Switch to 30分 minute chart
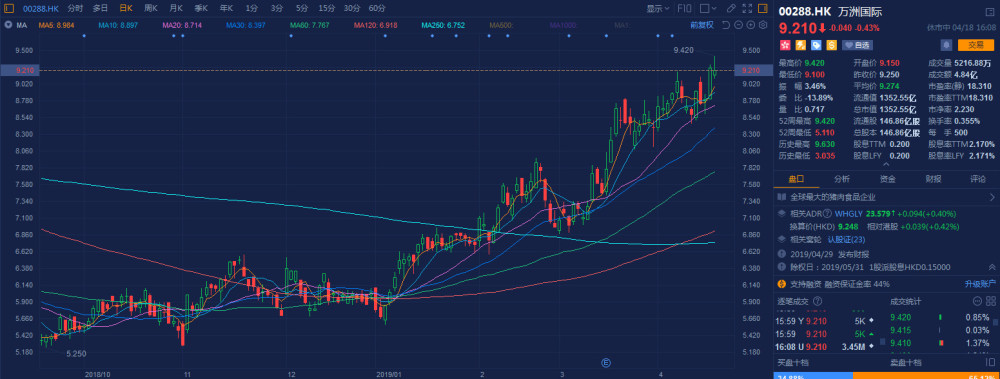 point(352,8)
